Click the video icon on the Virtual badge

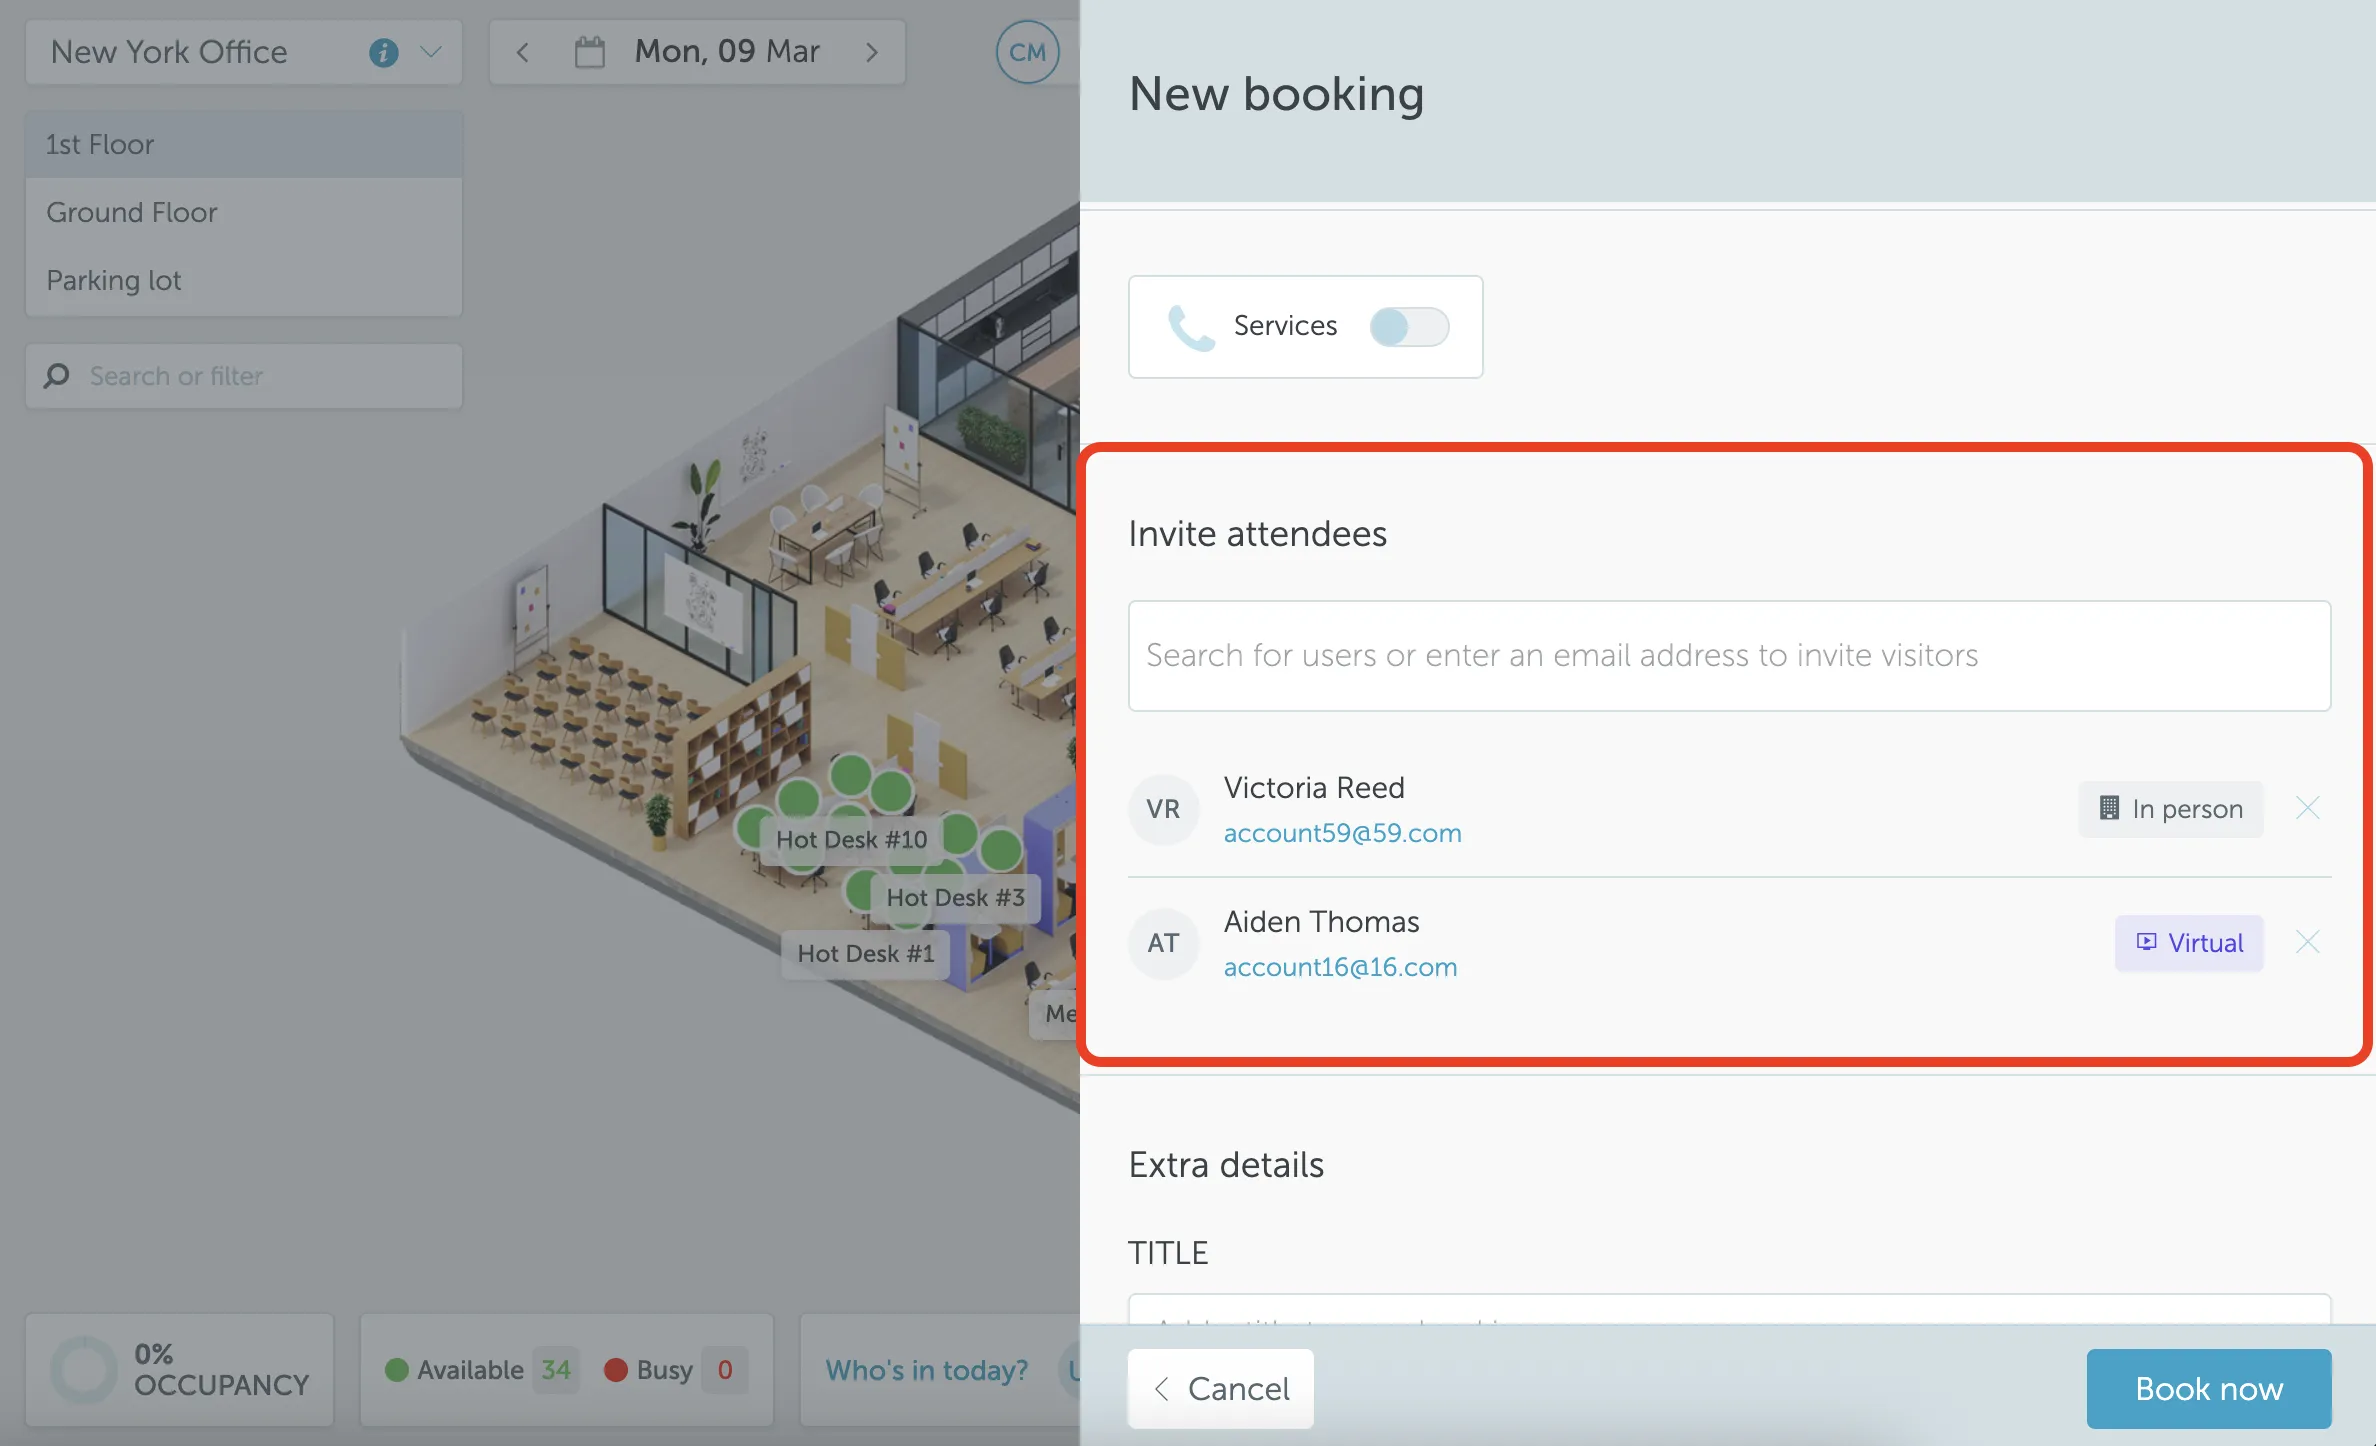pyautogui.click(x=2147, y=942)
